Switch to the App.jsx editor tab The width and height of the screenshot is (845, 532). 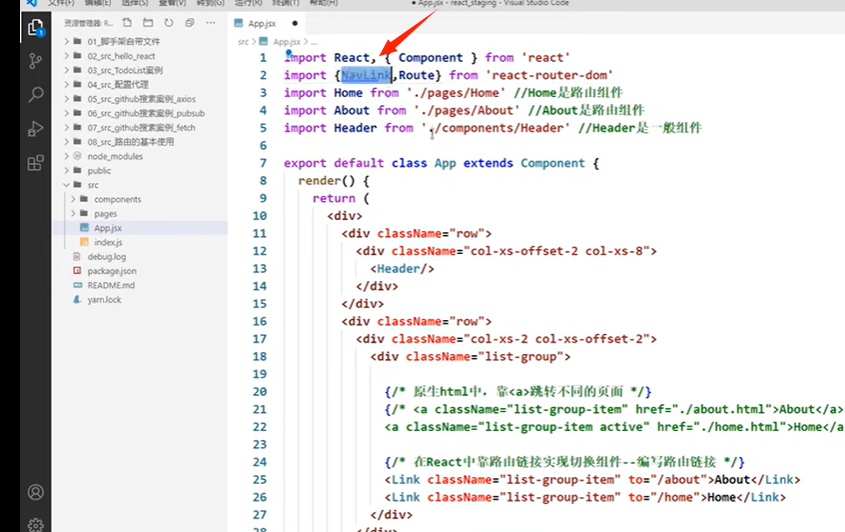click(x=262, y=23)
